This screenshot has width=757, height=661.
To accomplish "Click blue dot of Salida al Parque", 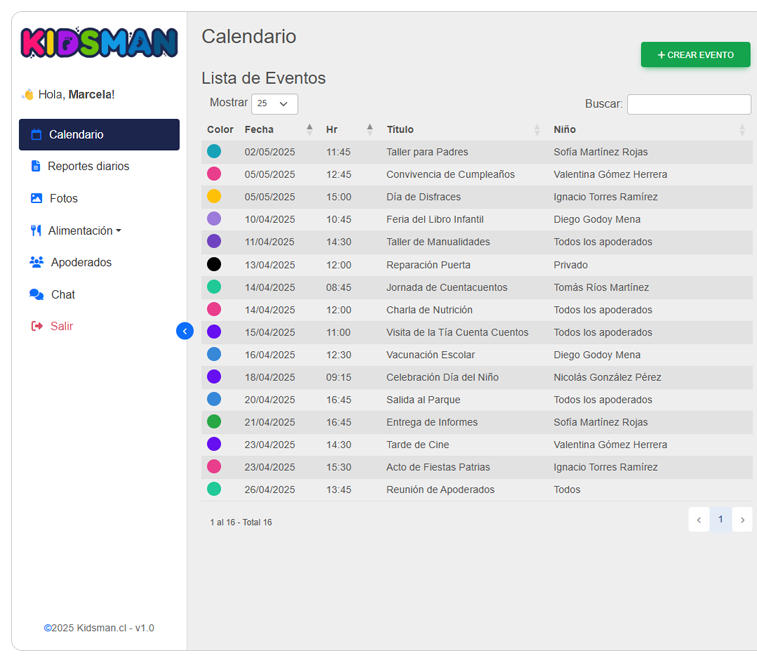I will (214, 399).
